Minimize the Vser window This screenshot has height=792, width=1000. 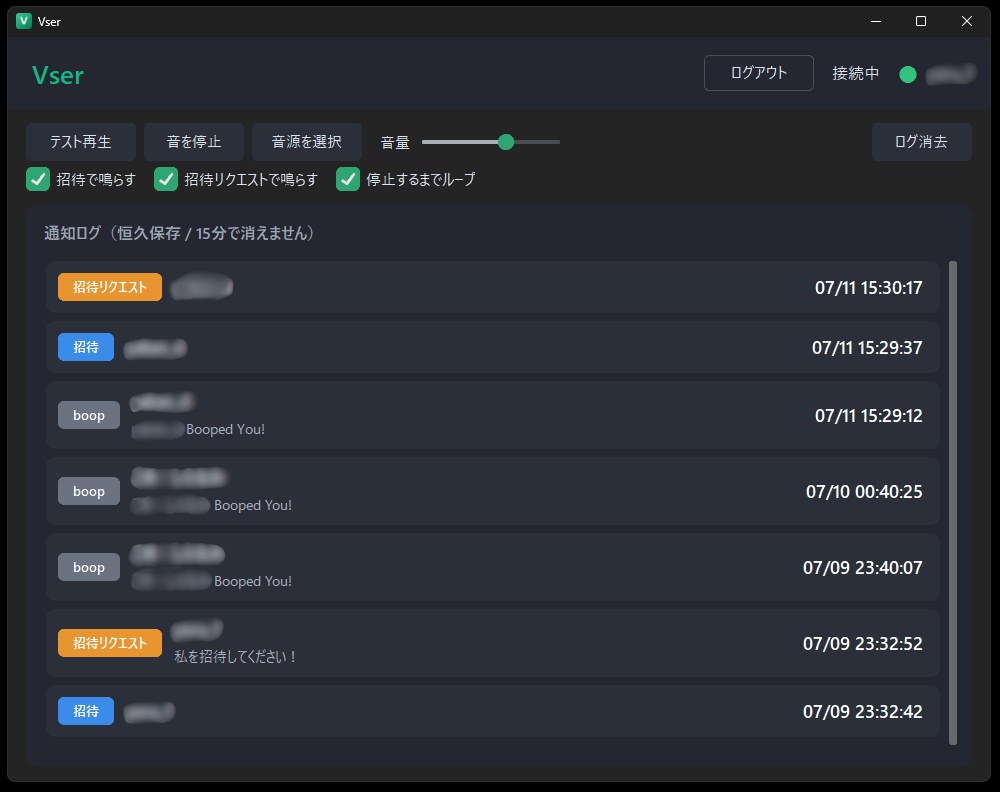(876, 21)
